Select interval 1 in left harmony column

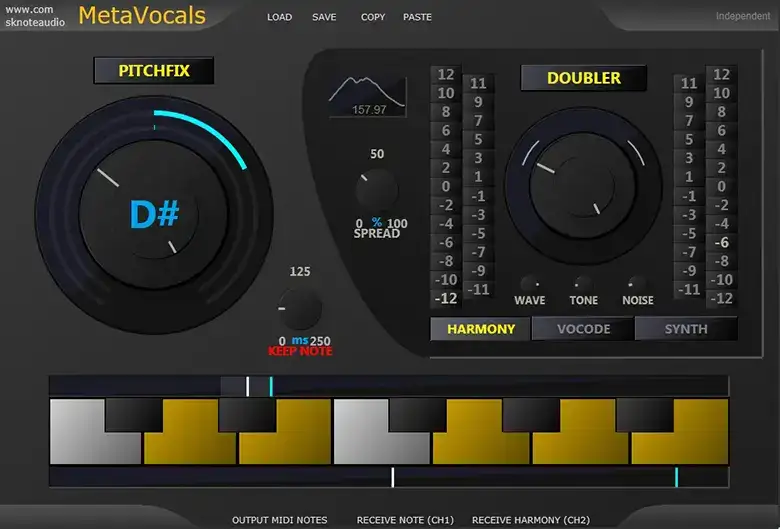pyautogui.click(x=478, y=177)
